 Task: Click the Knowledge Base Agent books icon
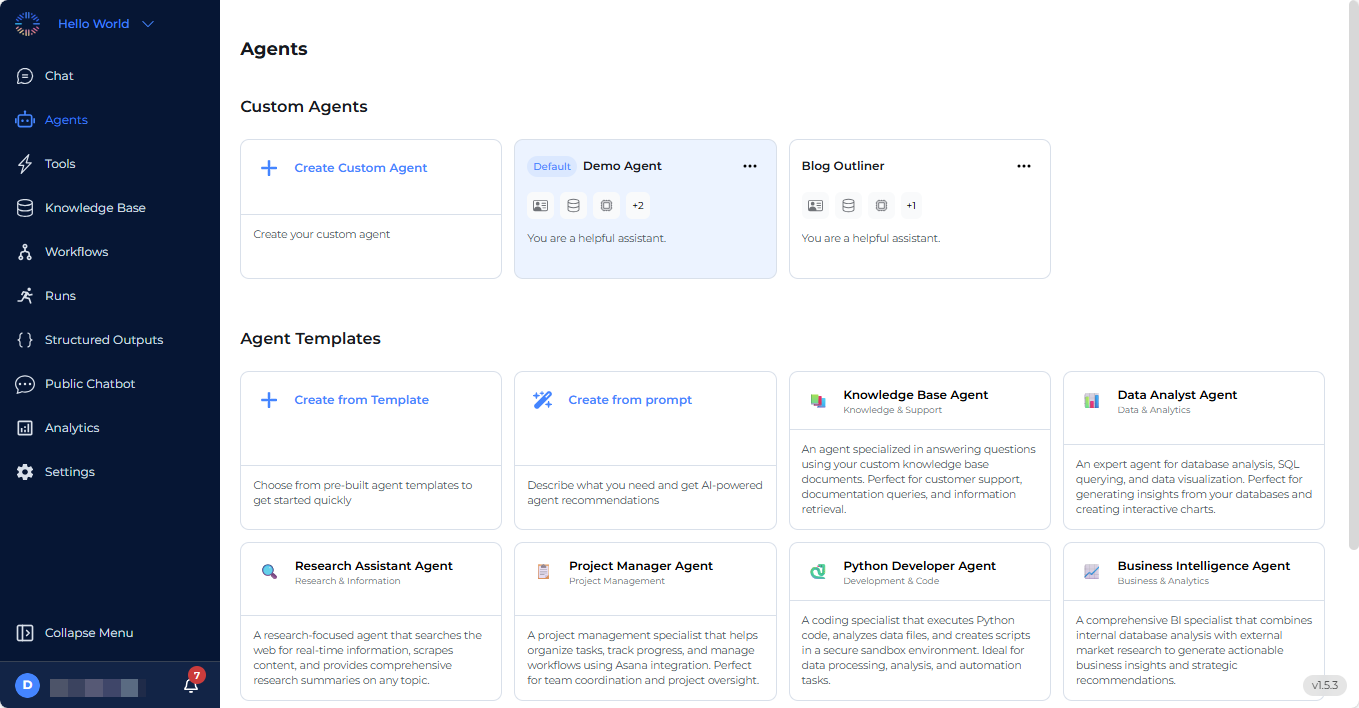click(818, 401)
